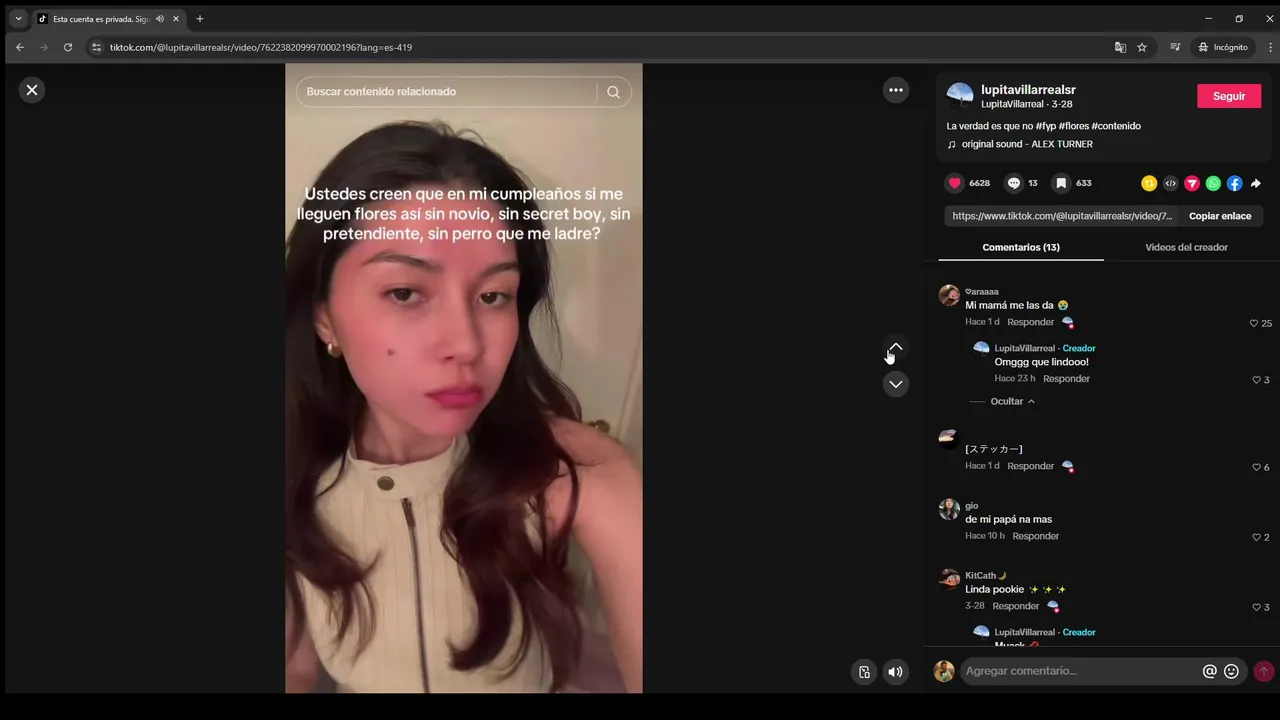Share the video via Facebook icon

(x=1235, y=183)
